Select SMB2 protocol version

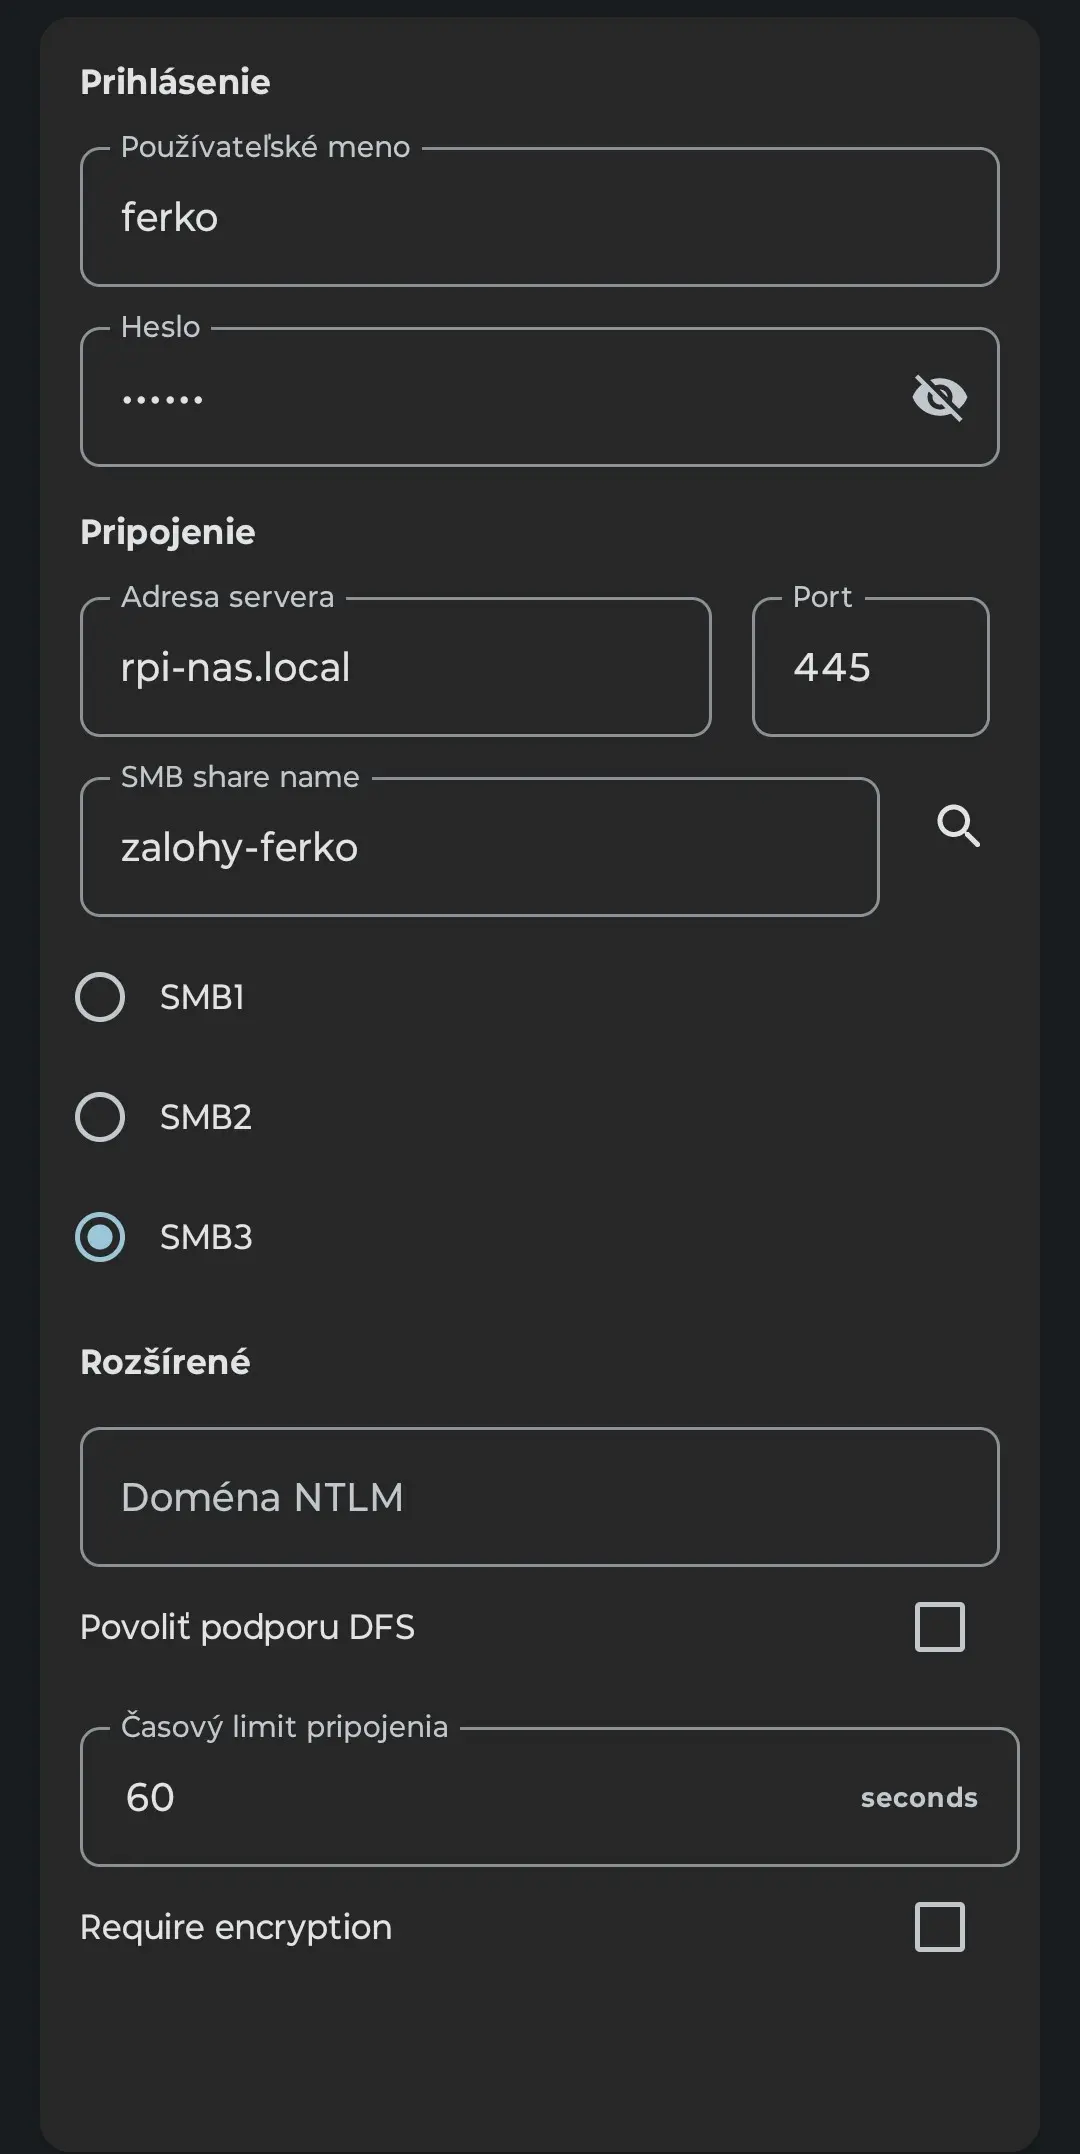click(x=99, y=1117)
